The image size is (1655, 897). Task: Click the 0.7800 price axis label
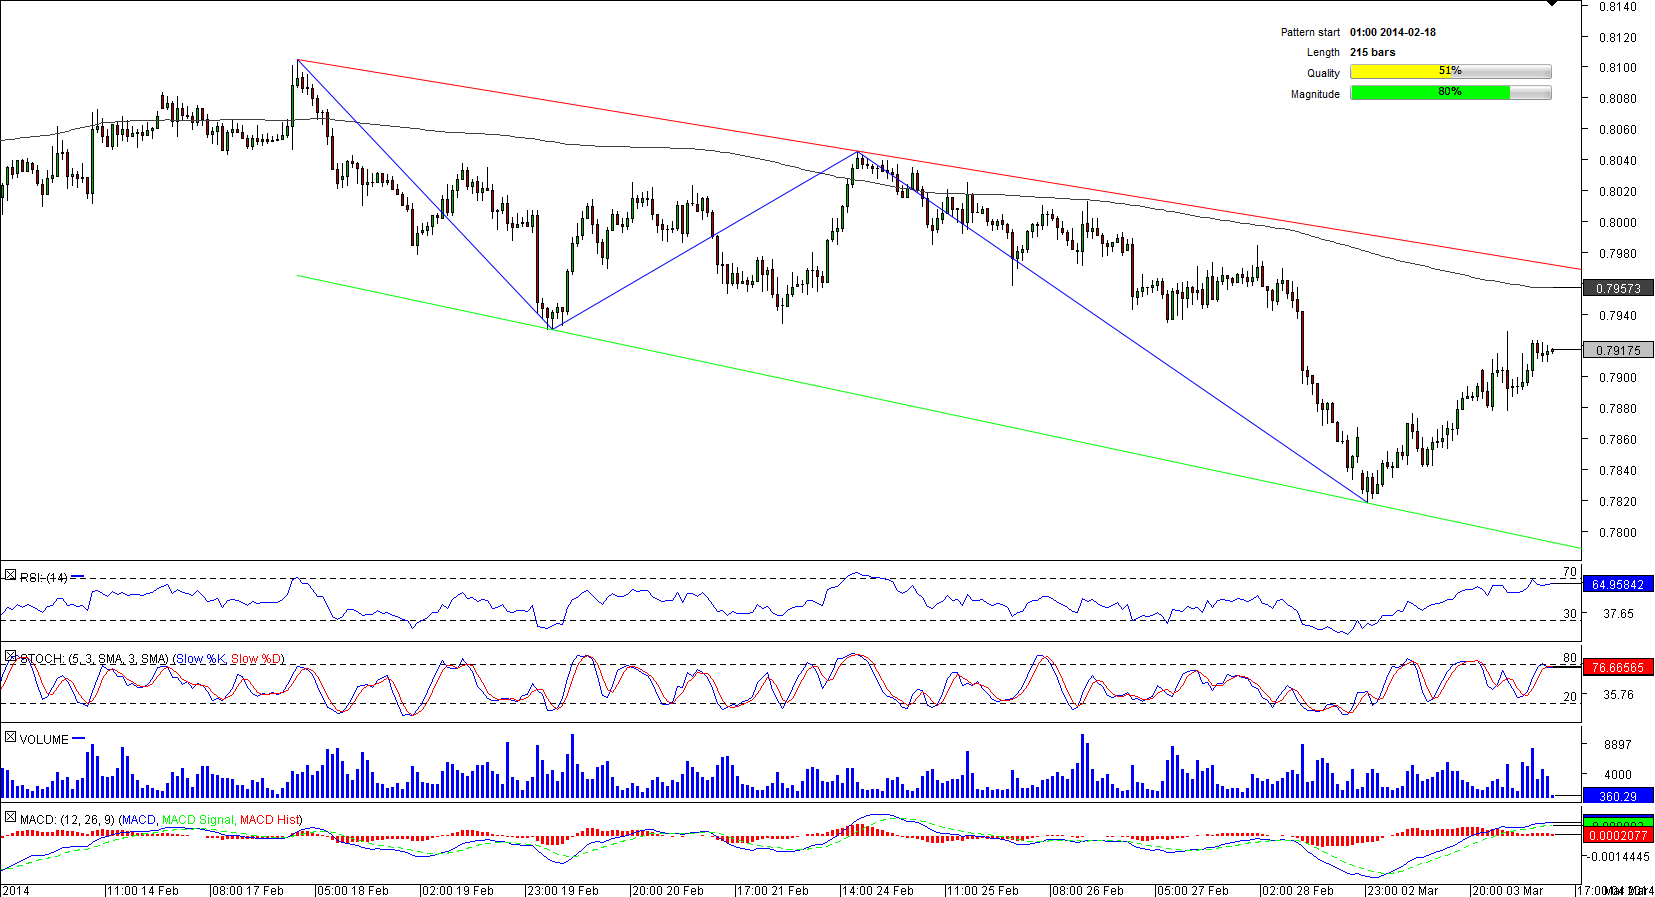tap(1618, 532)
